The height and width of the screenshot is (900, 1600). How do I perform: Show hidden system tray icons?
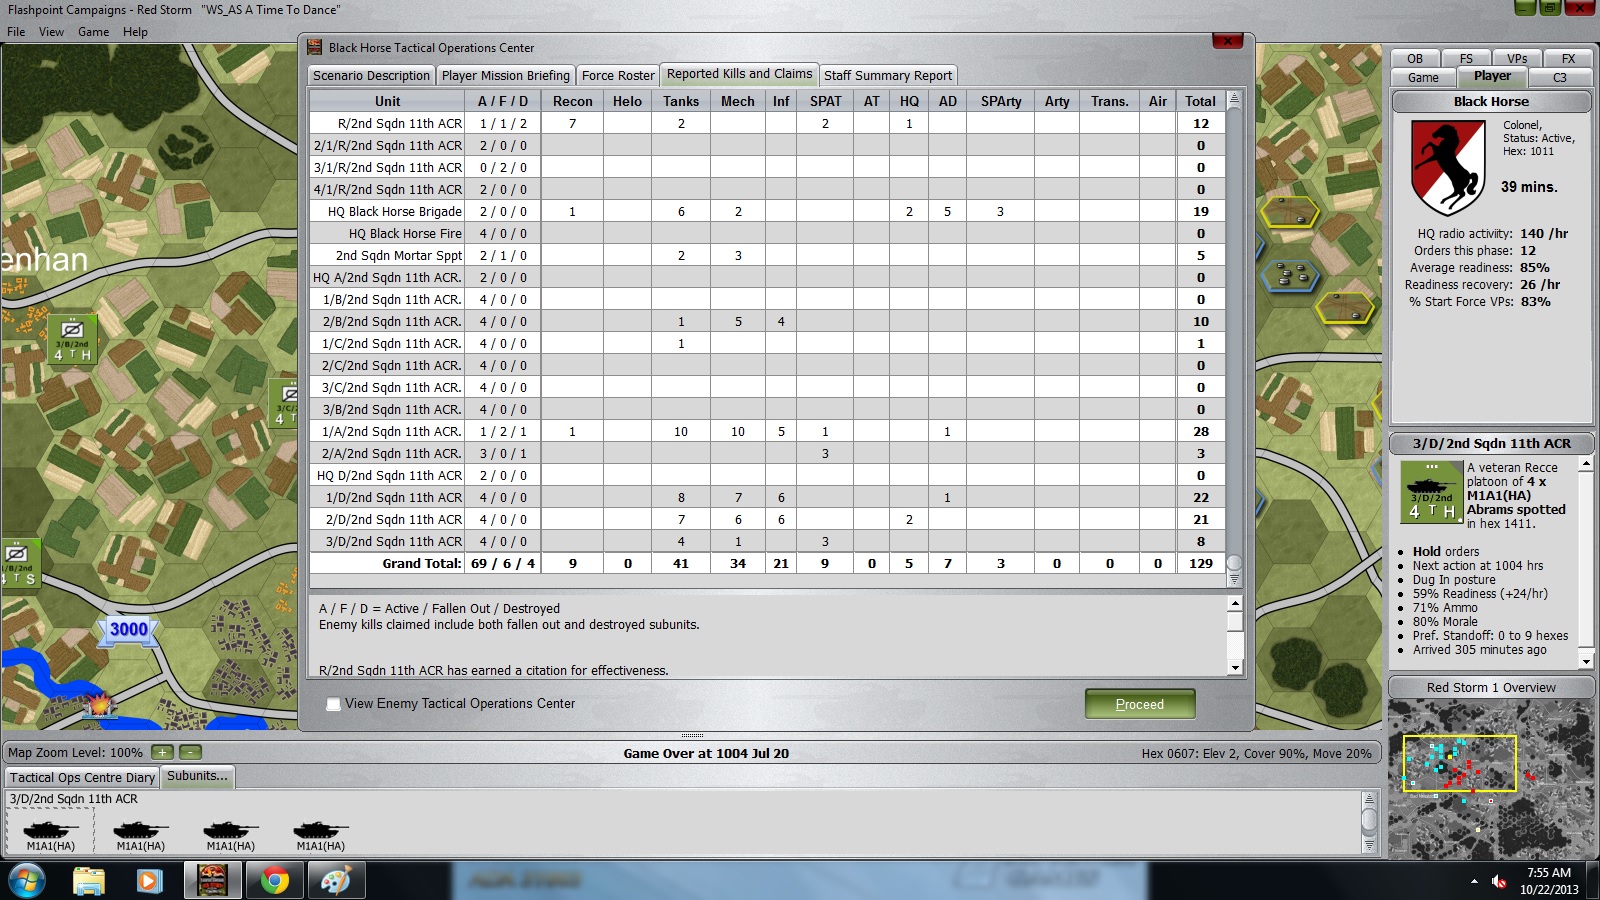click(x=1474, y=881)
